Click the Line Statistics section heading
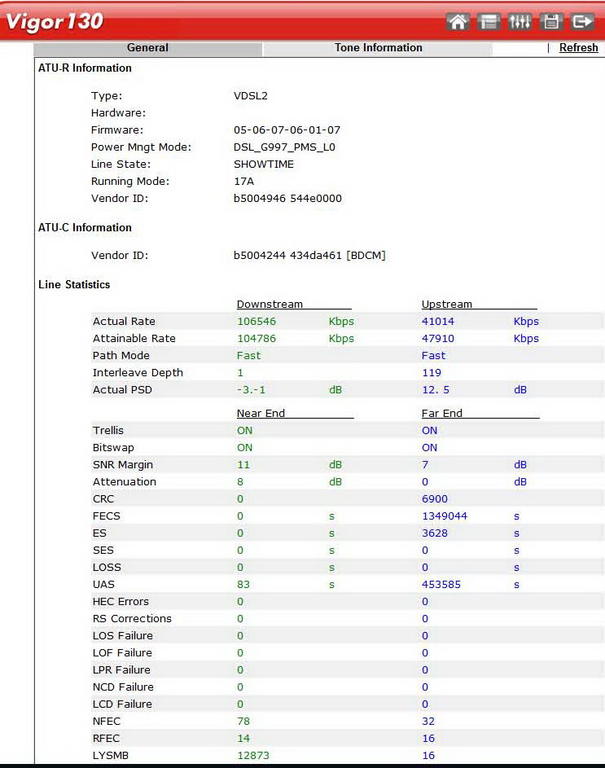Viewport: 605px width, 768px height. (x=74, y=285)
